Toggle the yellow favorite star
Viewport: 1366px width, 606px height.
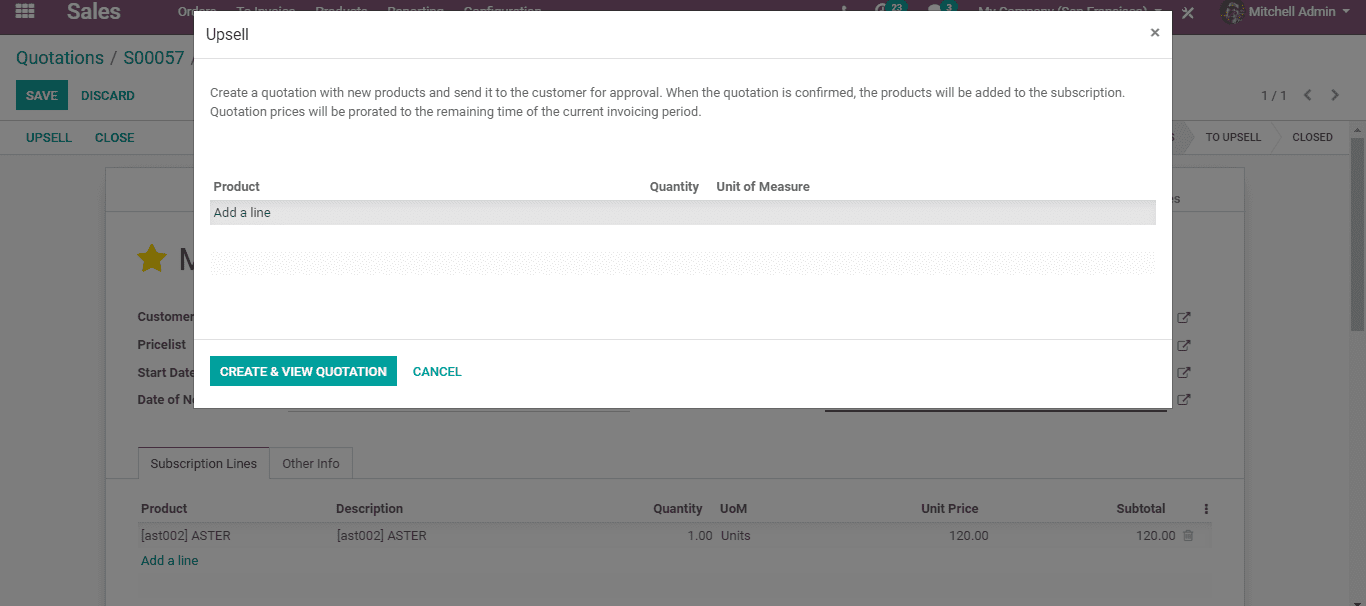pyautogui.click(x=152, y=259)
